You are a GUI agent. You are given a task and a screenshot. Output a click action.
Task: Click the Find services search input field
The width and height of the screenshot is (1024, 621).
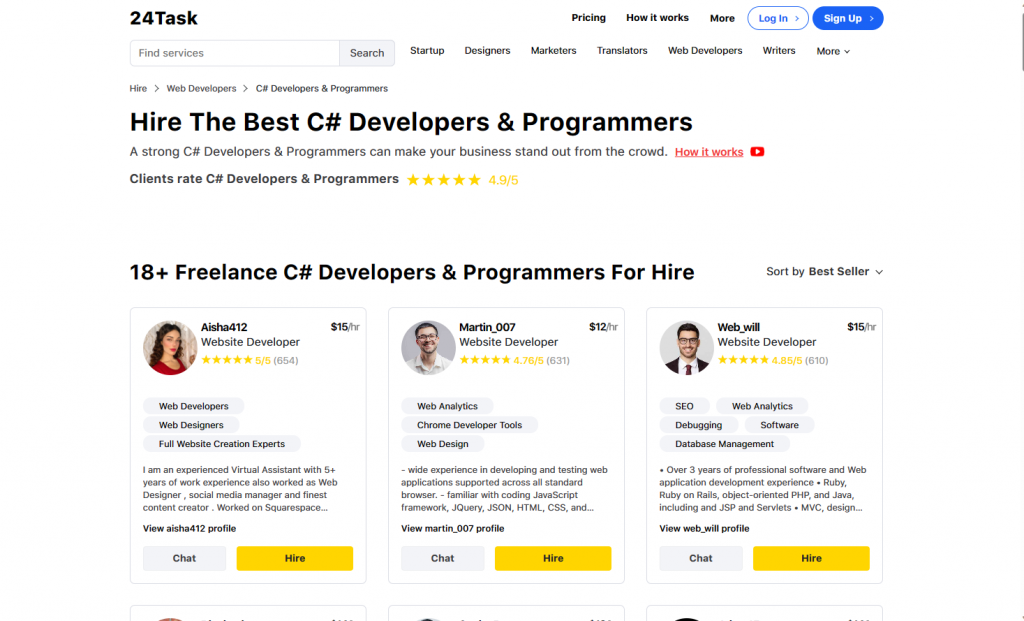coord(234,52)
